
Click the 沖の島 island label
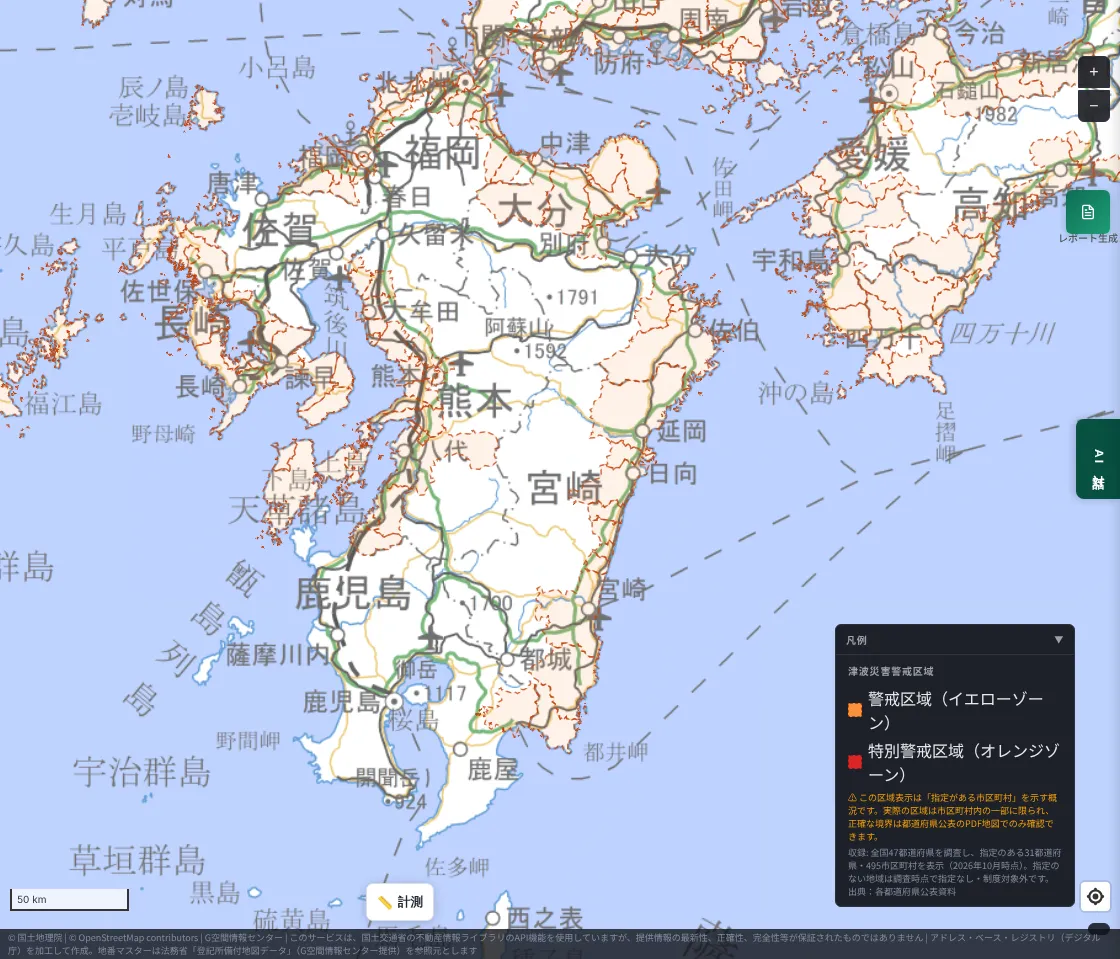tap(796, 392)
